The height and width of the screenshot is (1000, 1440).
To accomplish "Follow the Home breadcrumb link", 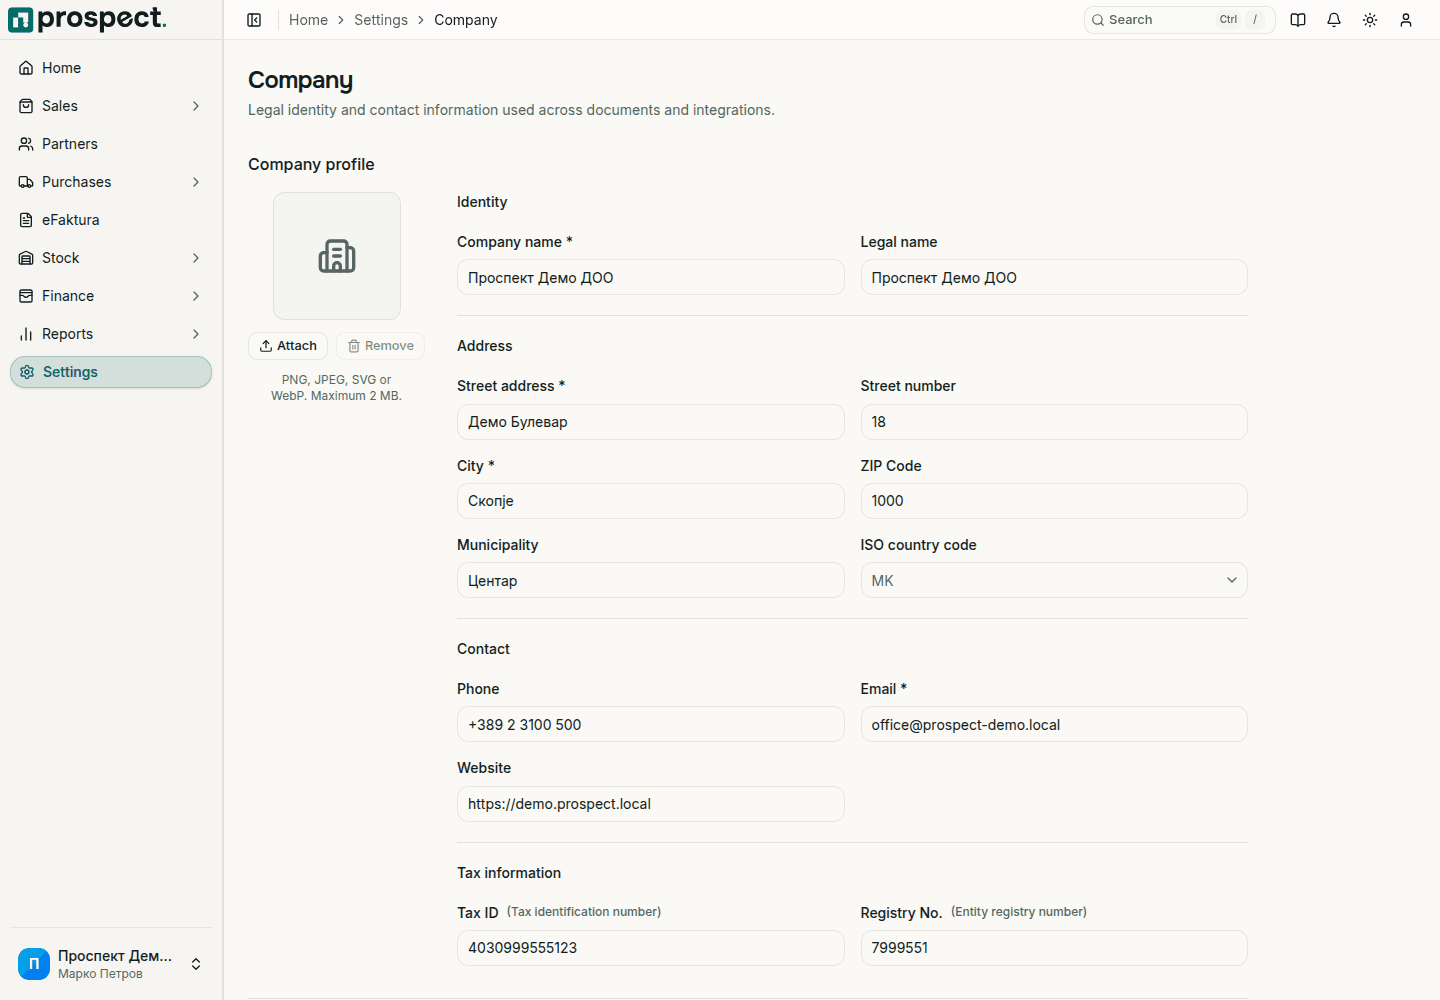I will [308, 20].
